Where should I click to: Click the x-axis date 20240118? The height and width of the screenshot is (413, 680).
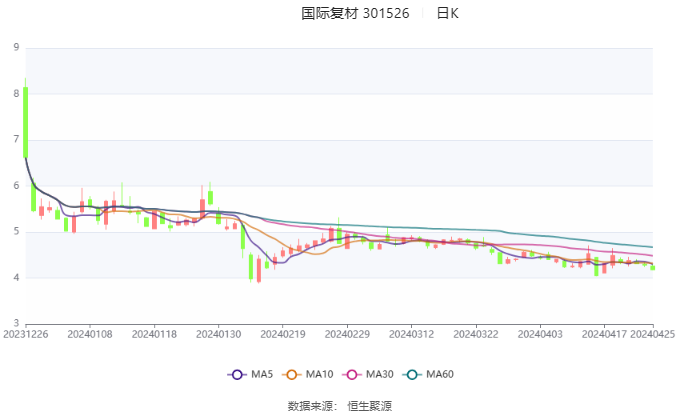click(154, 334)
